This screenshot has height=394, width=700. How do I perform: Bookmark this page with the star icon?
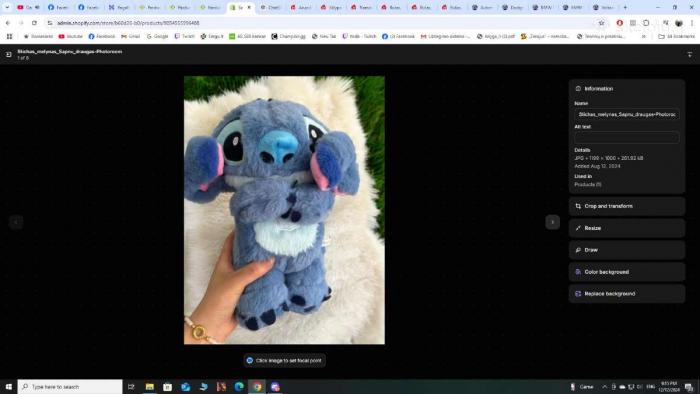(x=601, y=23)
